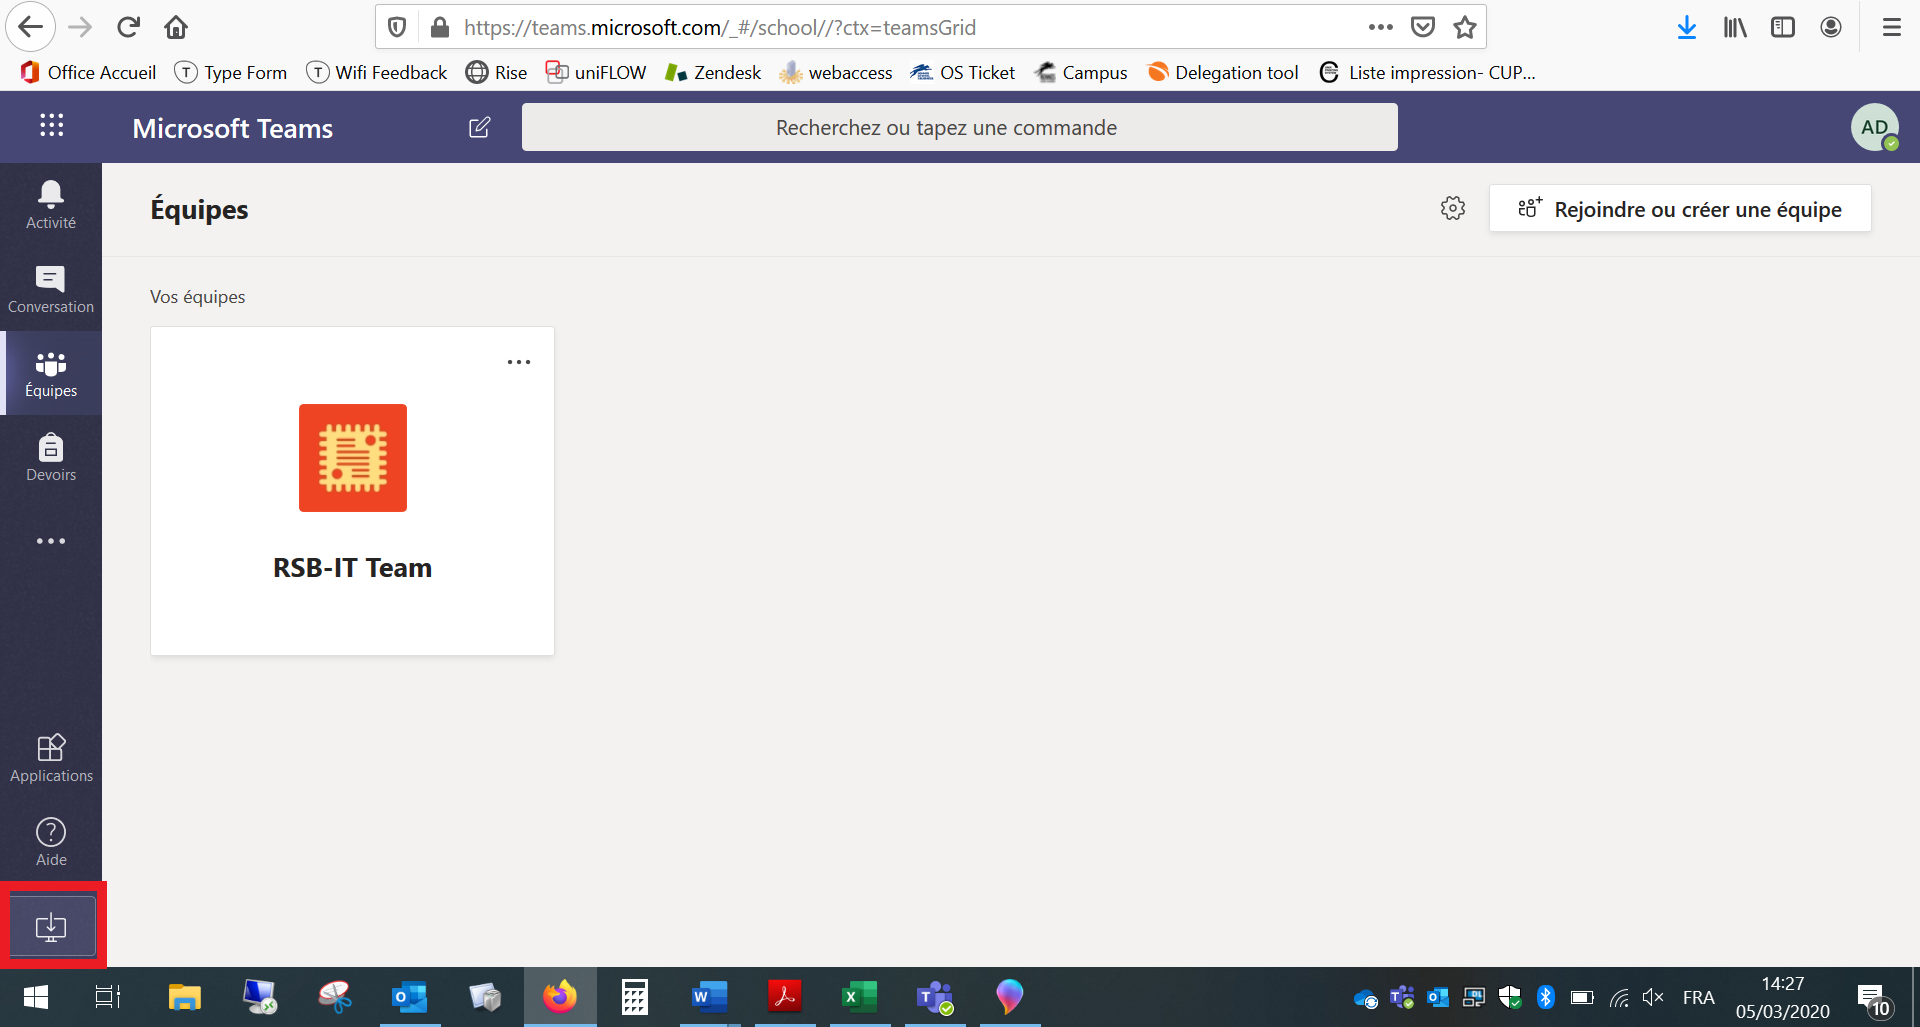1920x1027 pixels.
Task: Open Delegation tool bookmark
Action: (1223, 72)
